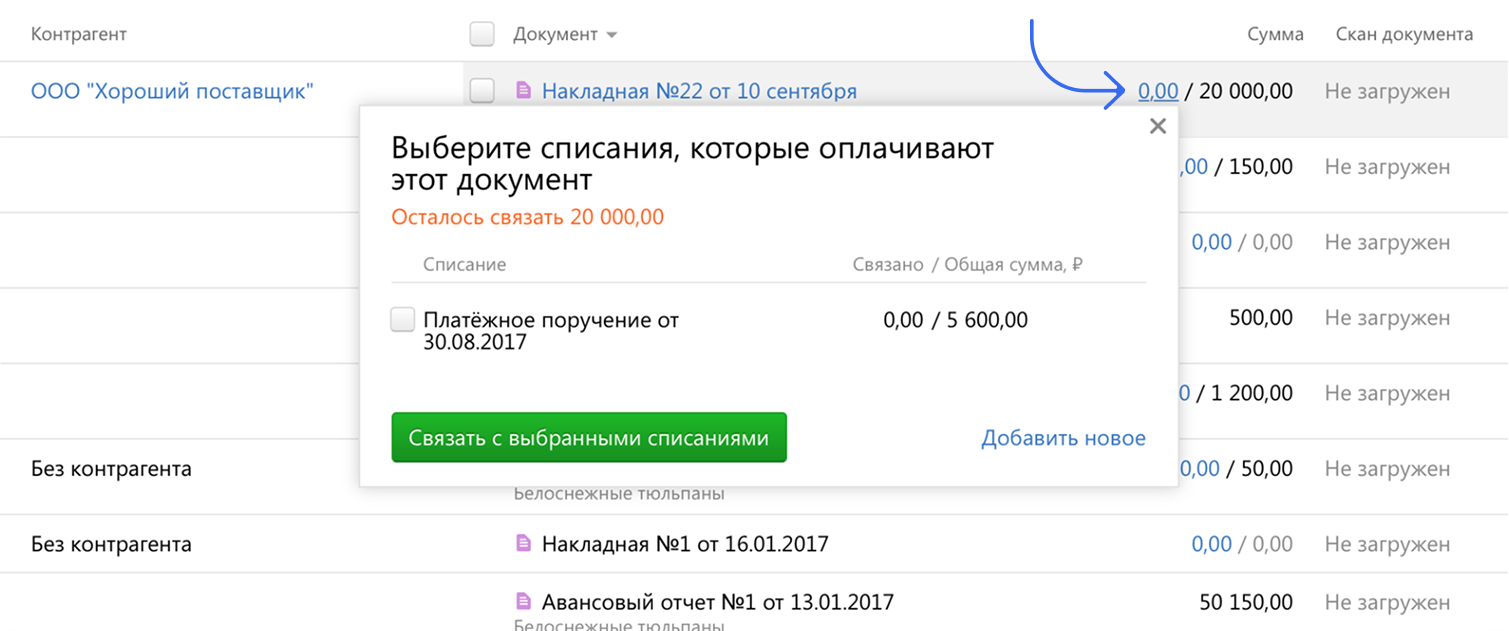Open Авансовый отчет №1 от 13.01.2017
Viewport: 1509px width, 631px height.
tap(717, 602)
